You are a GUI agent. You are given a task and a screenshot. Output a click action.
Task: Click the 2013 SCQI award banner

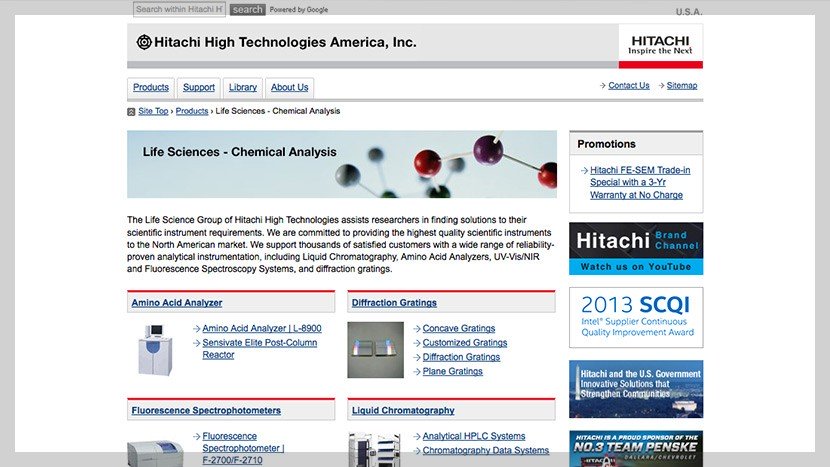636,317
